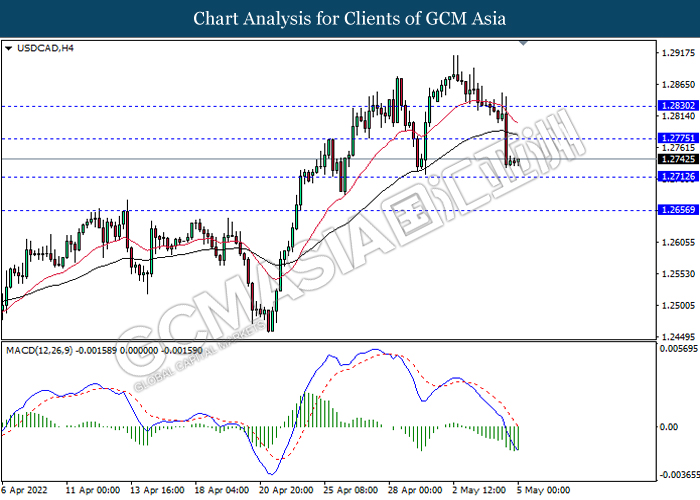
Task: Click the 1.24495 price scale value
Action: click(678, 337)
